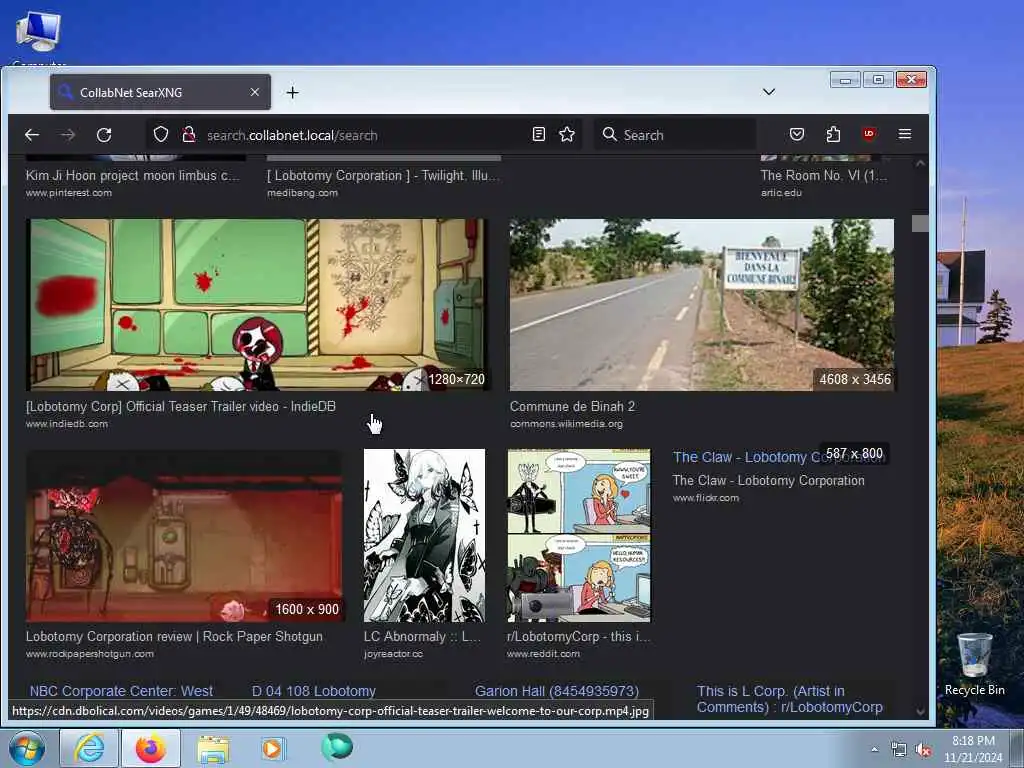Reload the current page
This screenshot has height=768, width=1024.
104,135
